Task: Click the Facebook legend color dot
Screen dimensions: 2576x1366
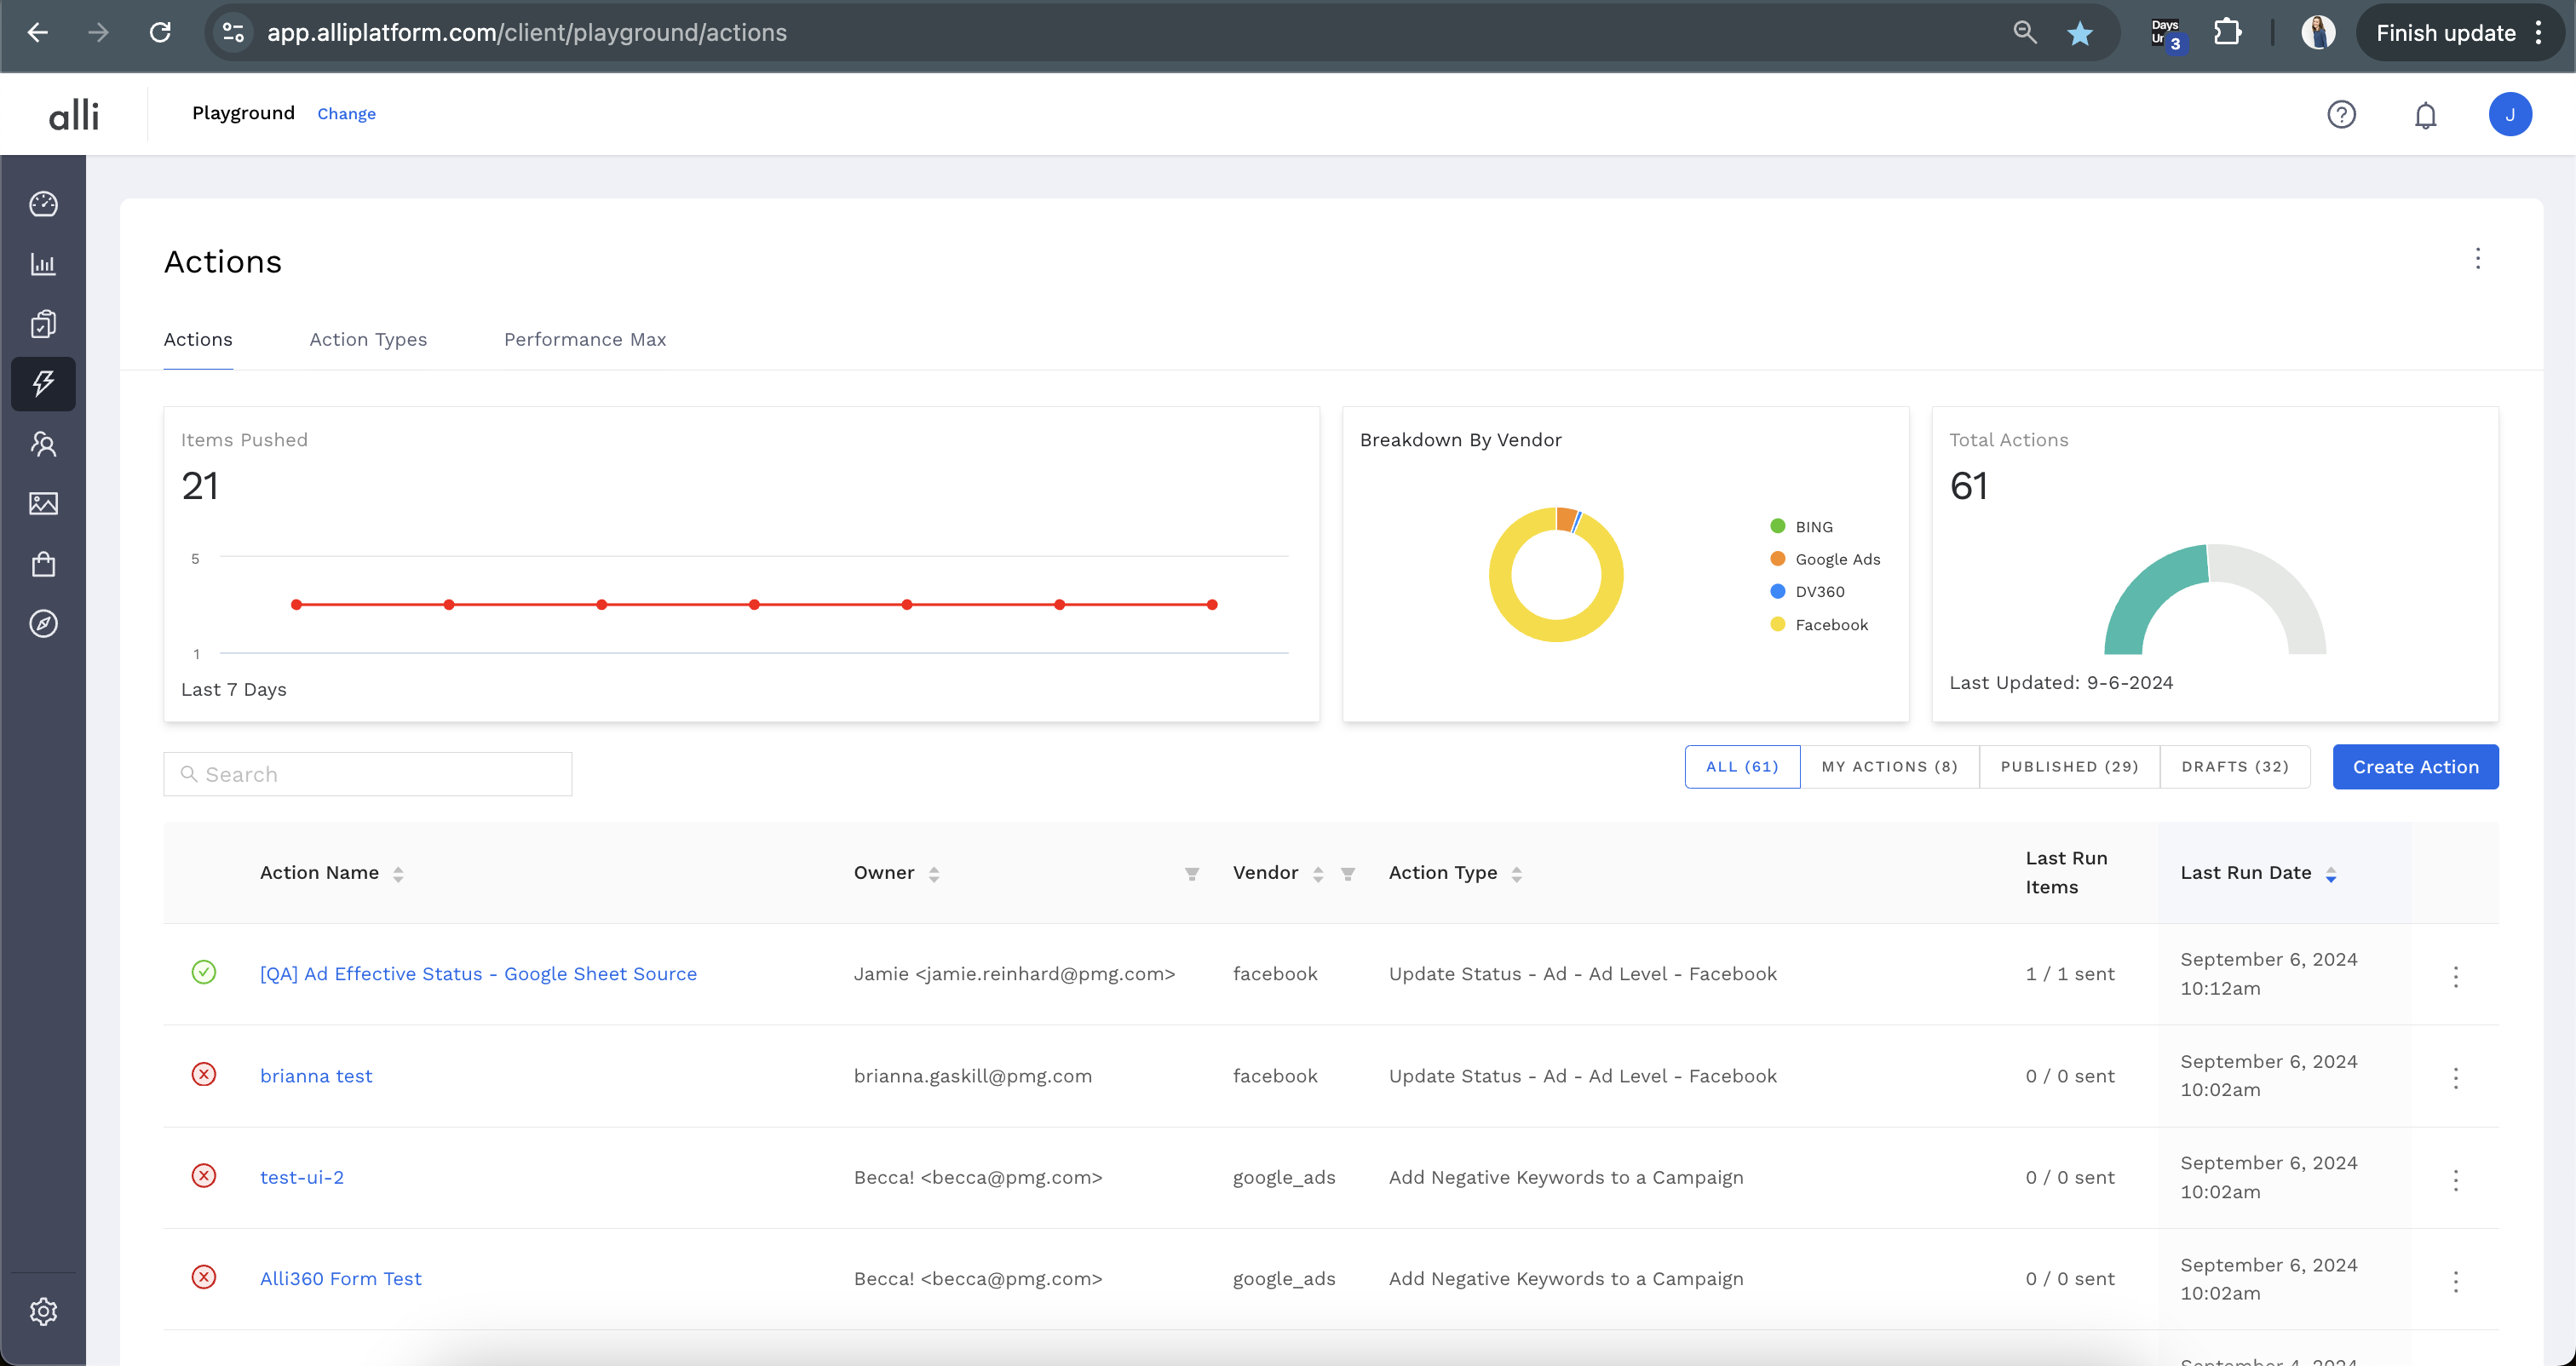Action: (1777, 625)
